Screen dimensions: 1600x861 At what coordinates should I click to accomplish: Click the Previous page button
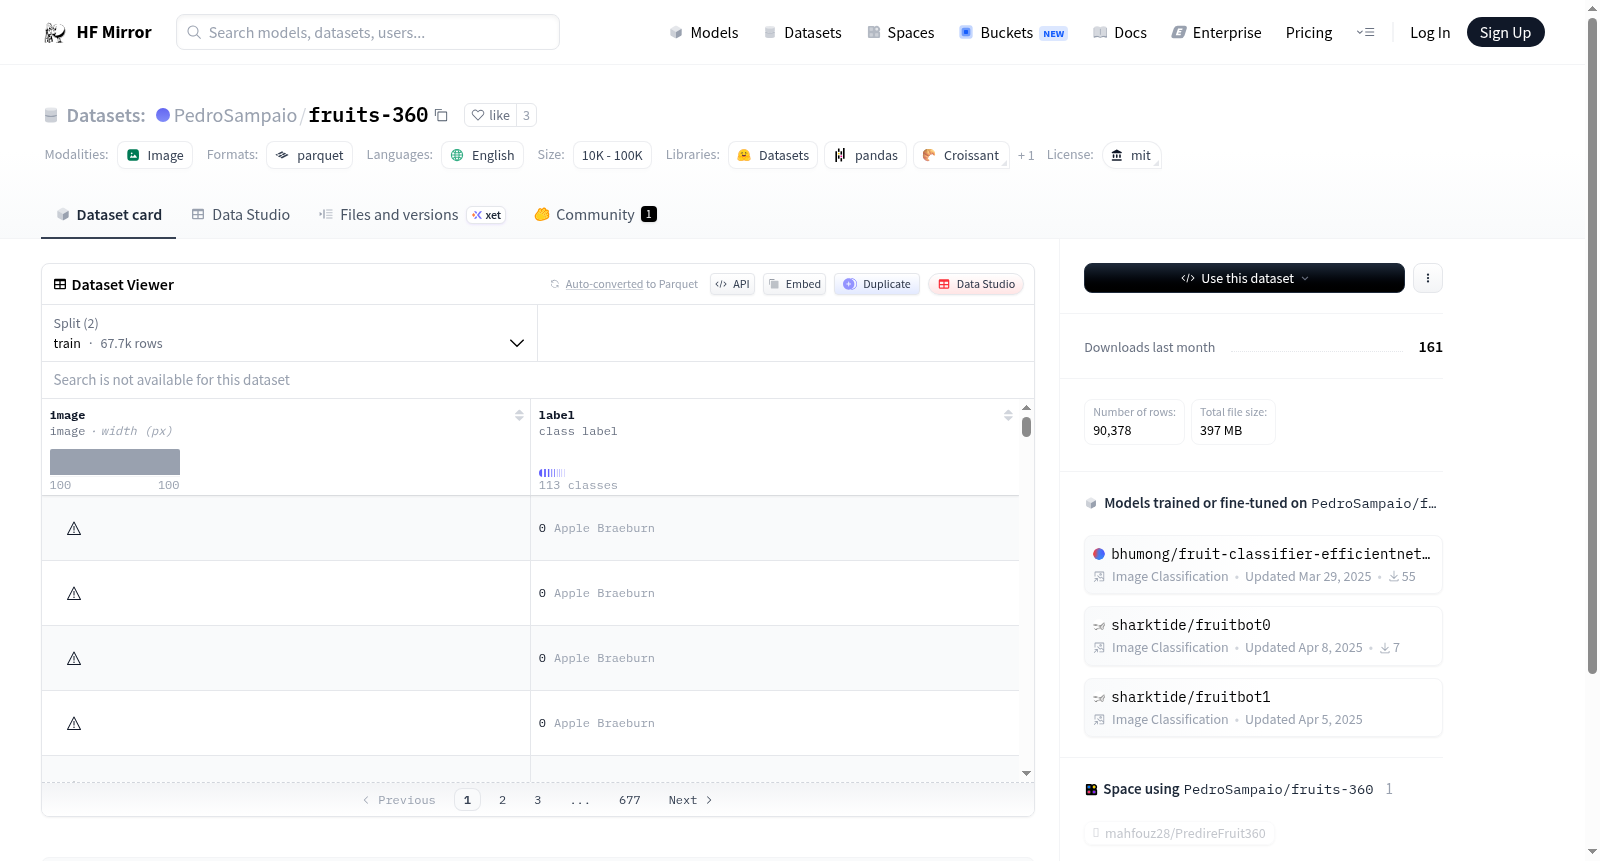(x=399, y=800)
